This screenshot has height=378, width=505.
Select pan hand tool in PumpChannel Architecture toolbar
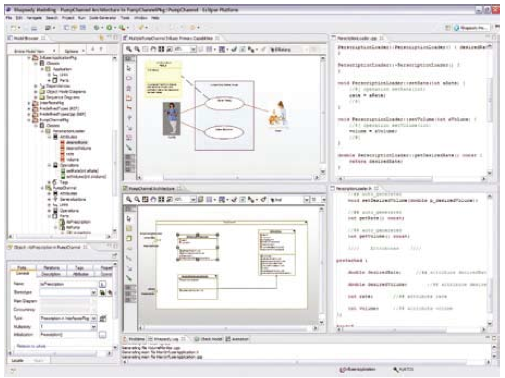pyautogui.click(x=153, y=199)
